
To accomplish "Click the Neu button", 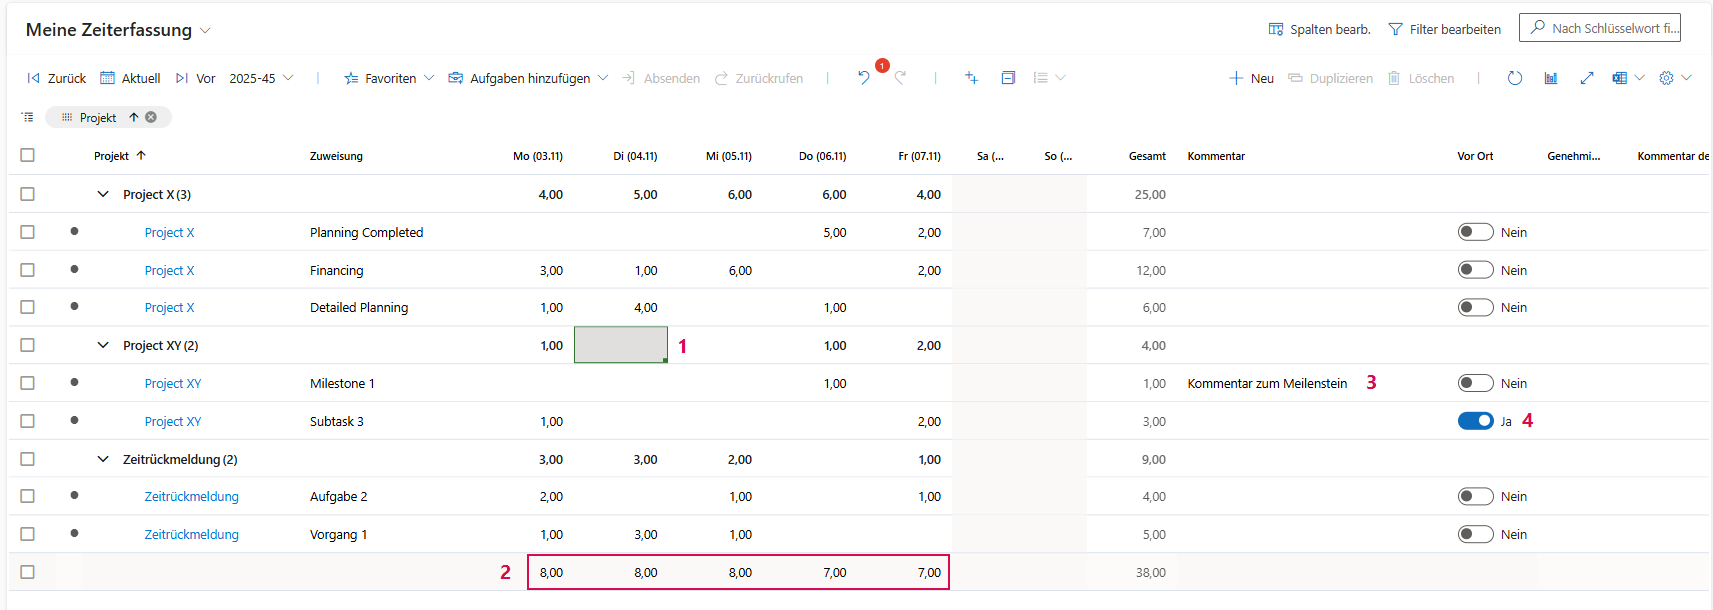I will pos(1251,78).
